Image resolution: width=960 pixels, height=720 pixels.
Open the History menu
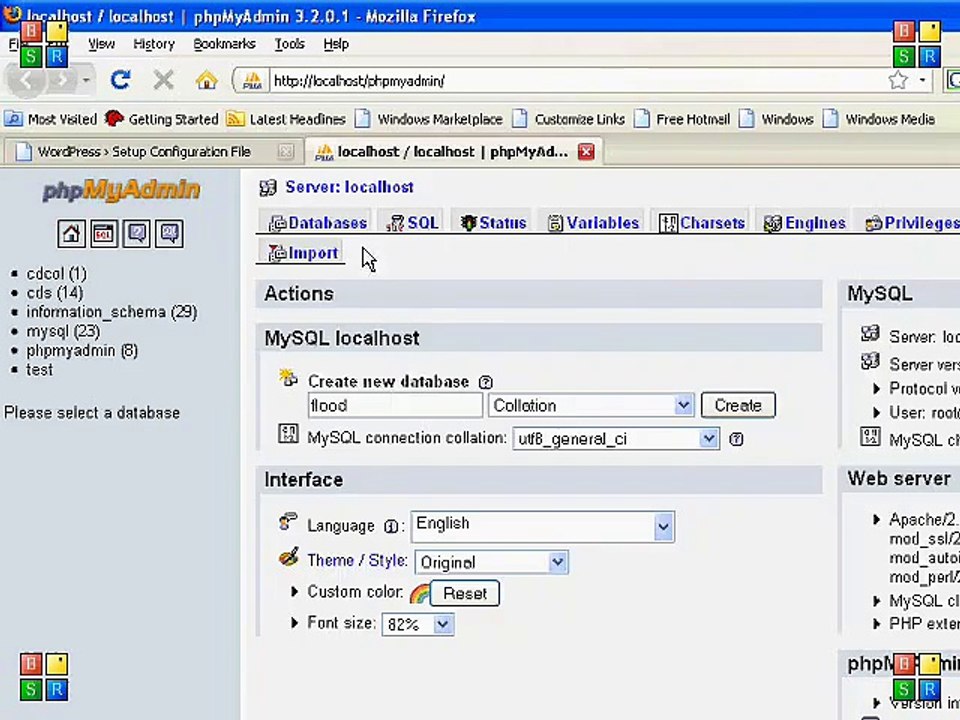point(154,44)
